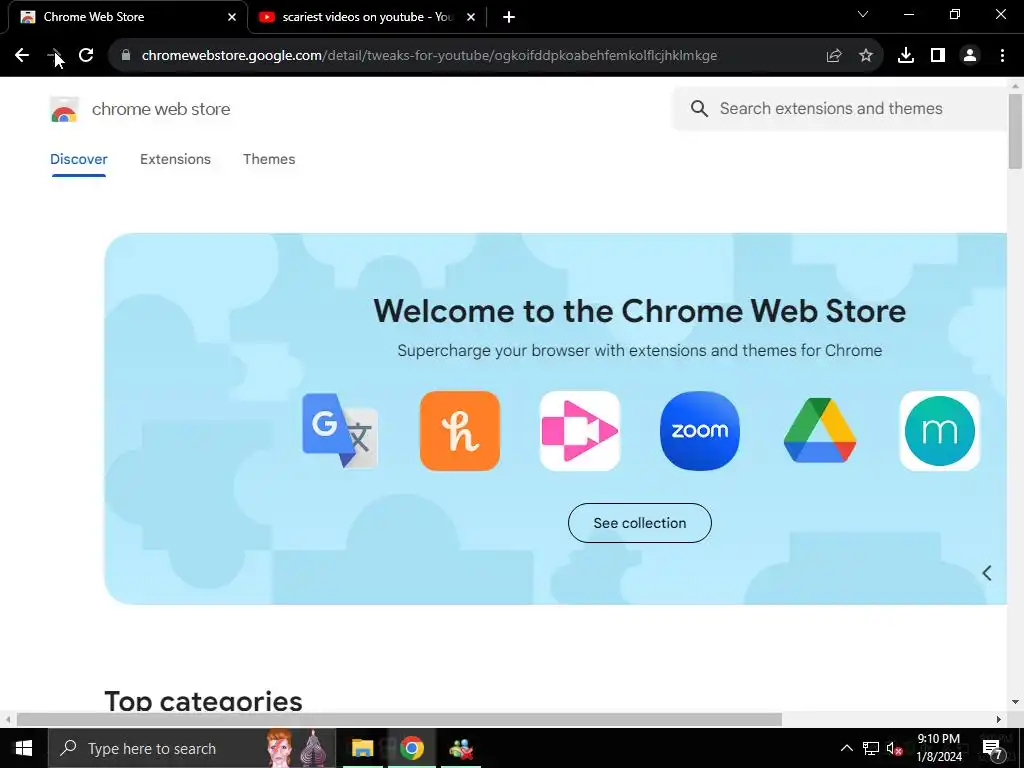Click the Welcome to the Chrome Web Store heading
This screenshot has height=768, width=1024.
click(639, 311)
